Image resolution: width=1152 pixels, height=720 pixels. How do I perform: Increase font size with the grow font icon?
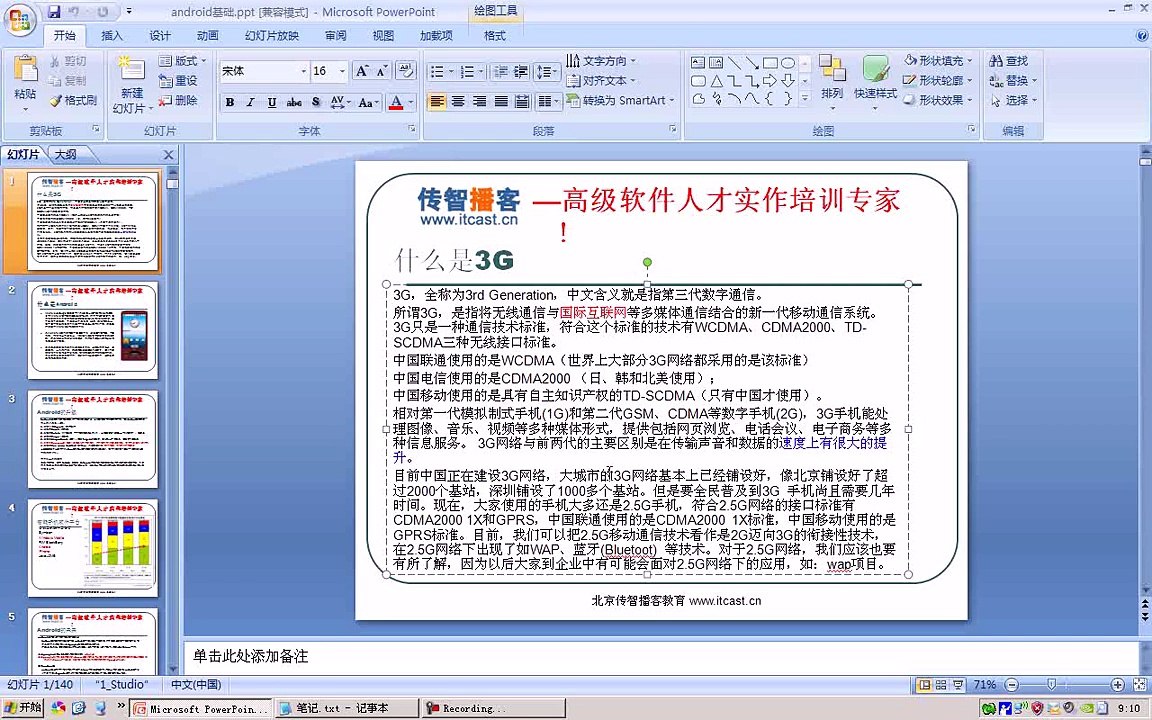(x=361, y=71)
